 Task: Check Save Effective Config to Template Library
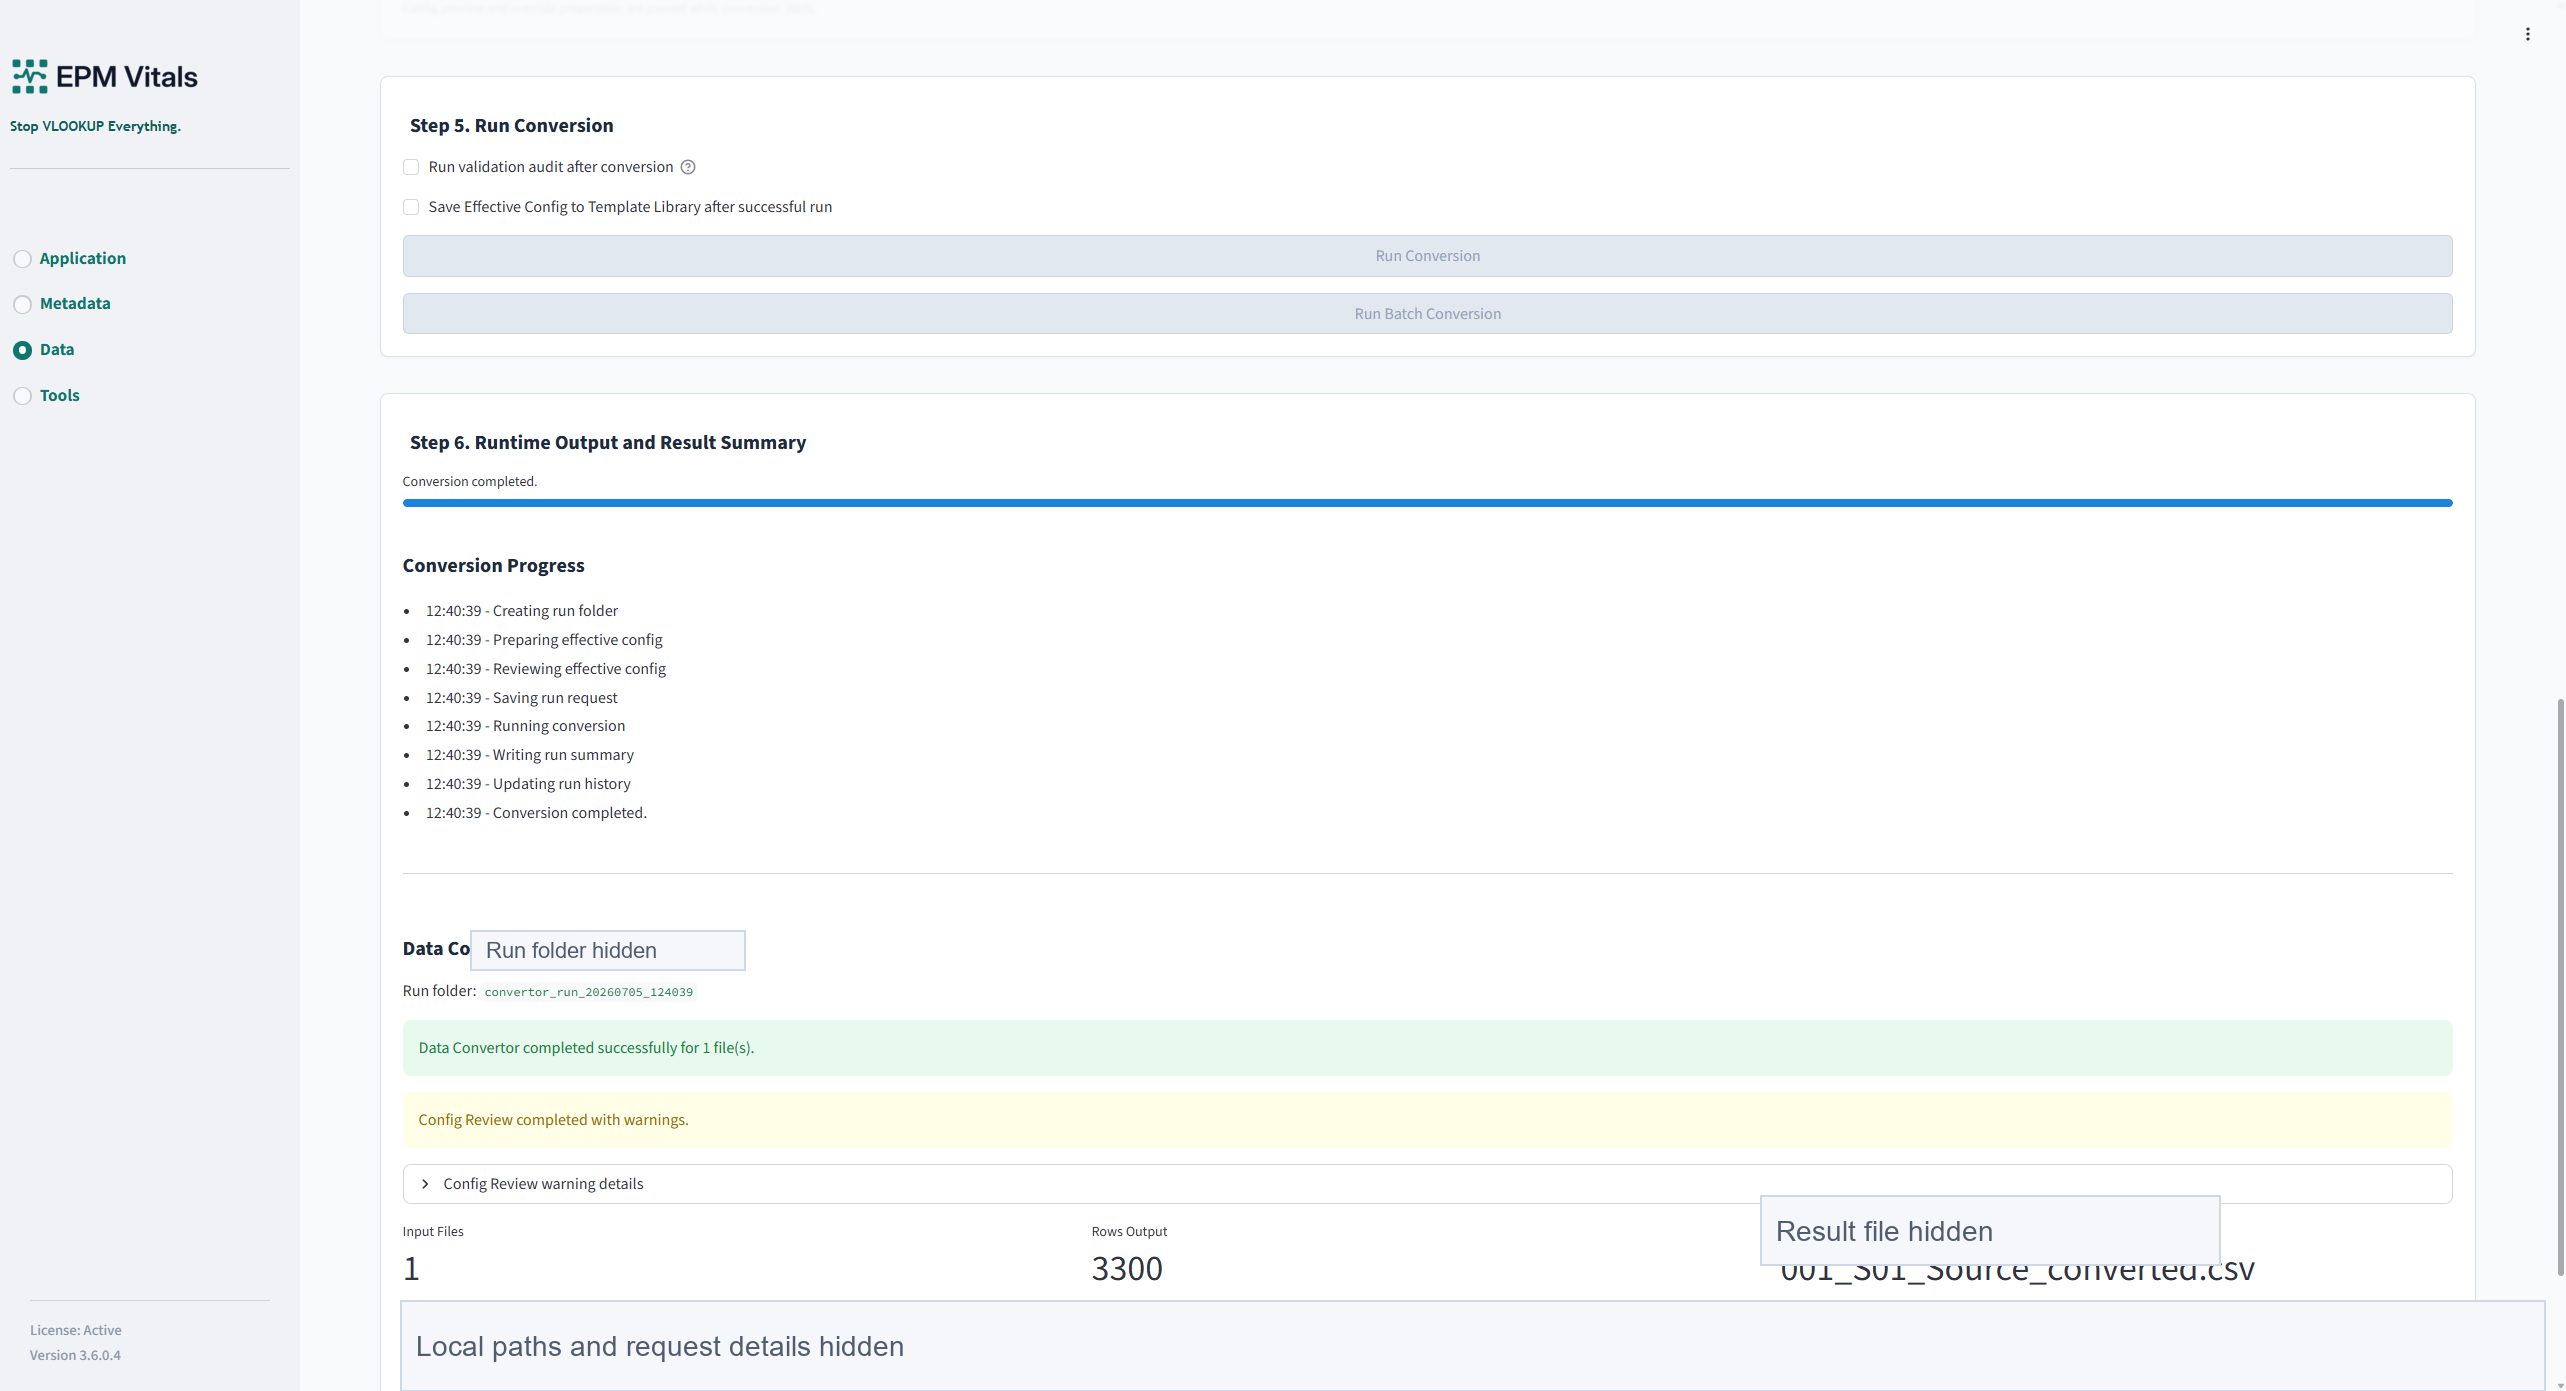pyautogui.click(x=411, y=207)
